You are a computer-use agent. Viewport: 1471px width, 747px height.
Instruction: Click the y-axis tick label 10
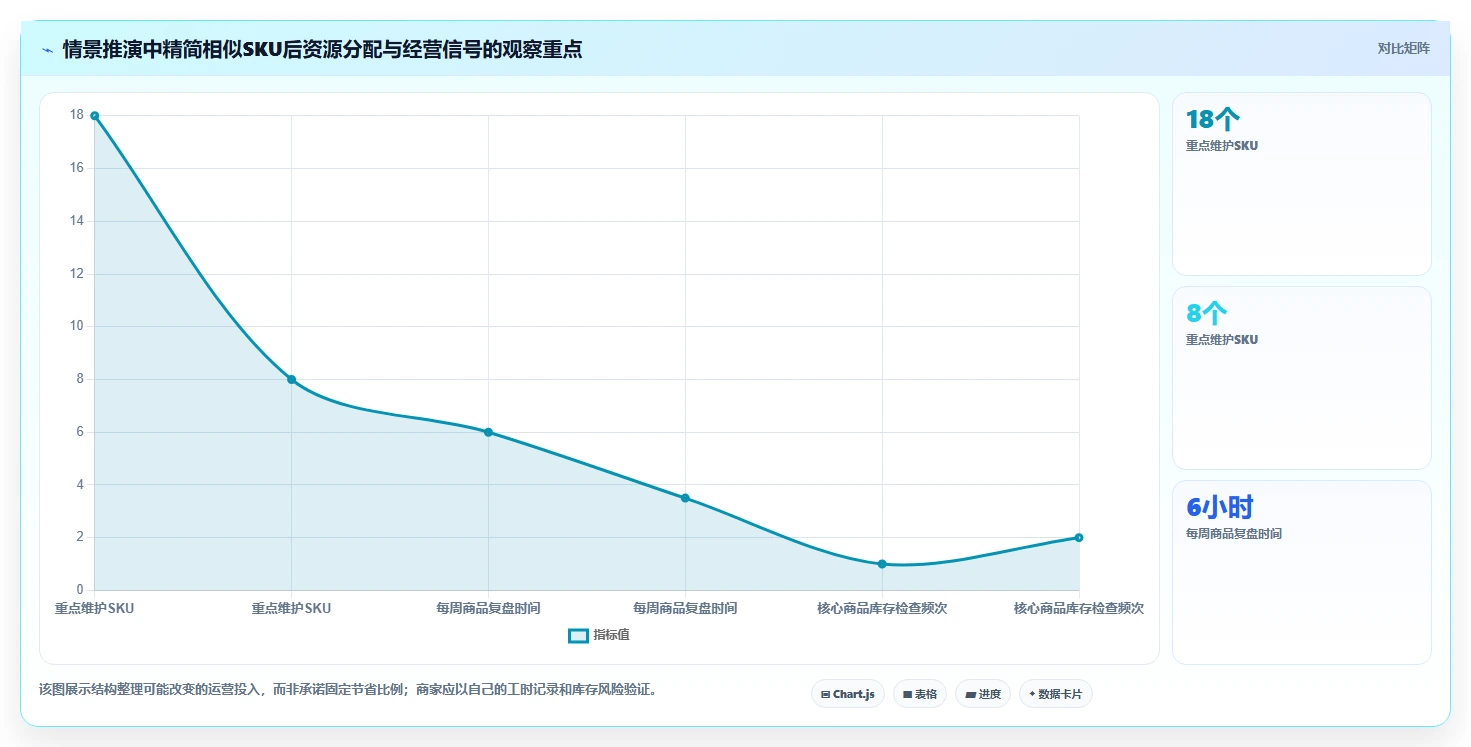[77, 326]
